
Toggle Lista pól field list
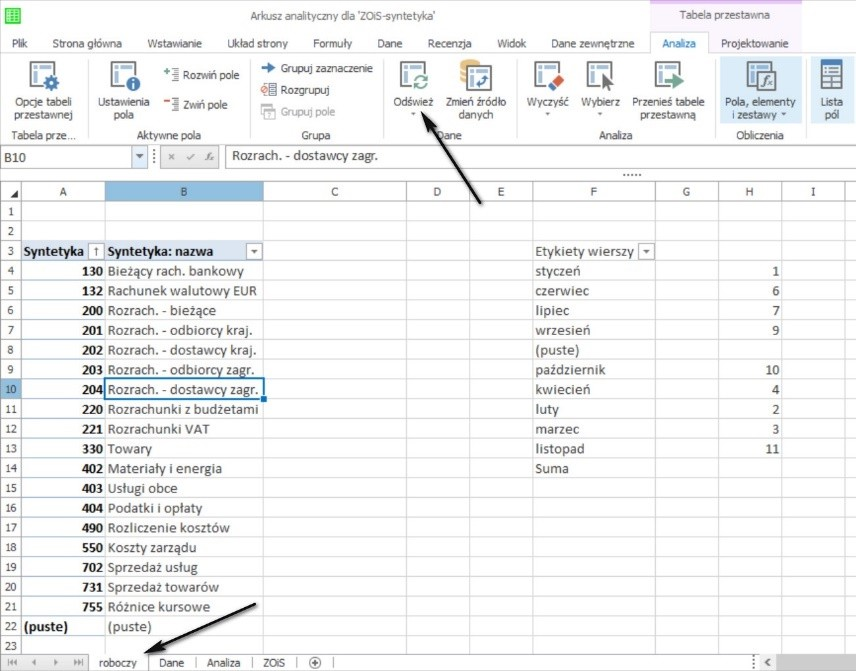[x=831, y=91]
